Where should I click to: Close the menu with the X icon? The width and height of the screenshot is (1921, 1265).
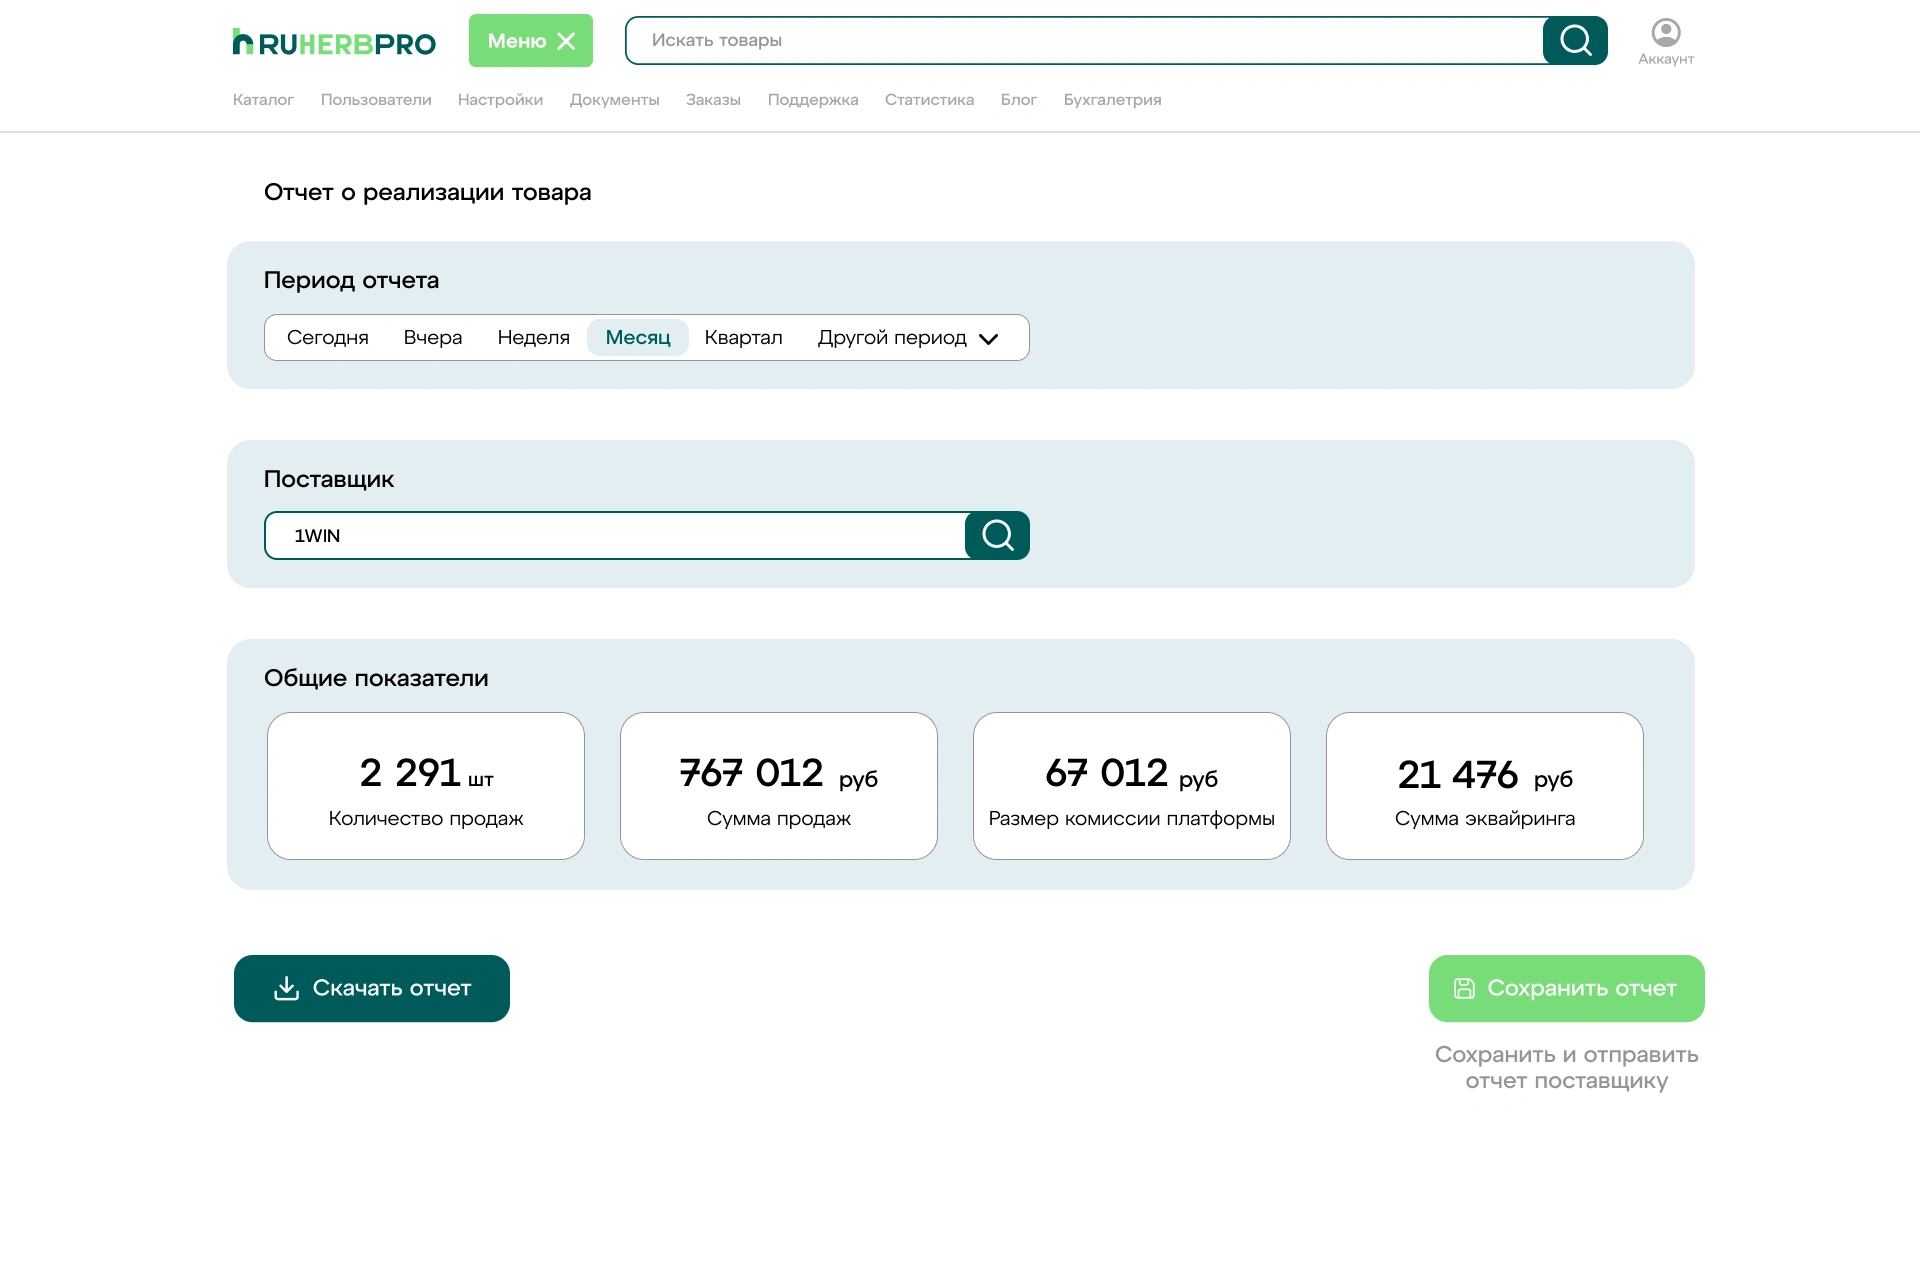(x=566, y=41)
